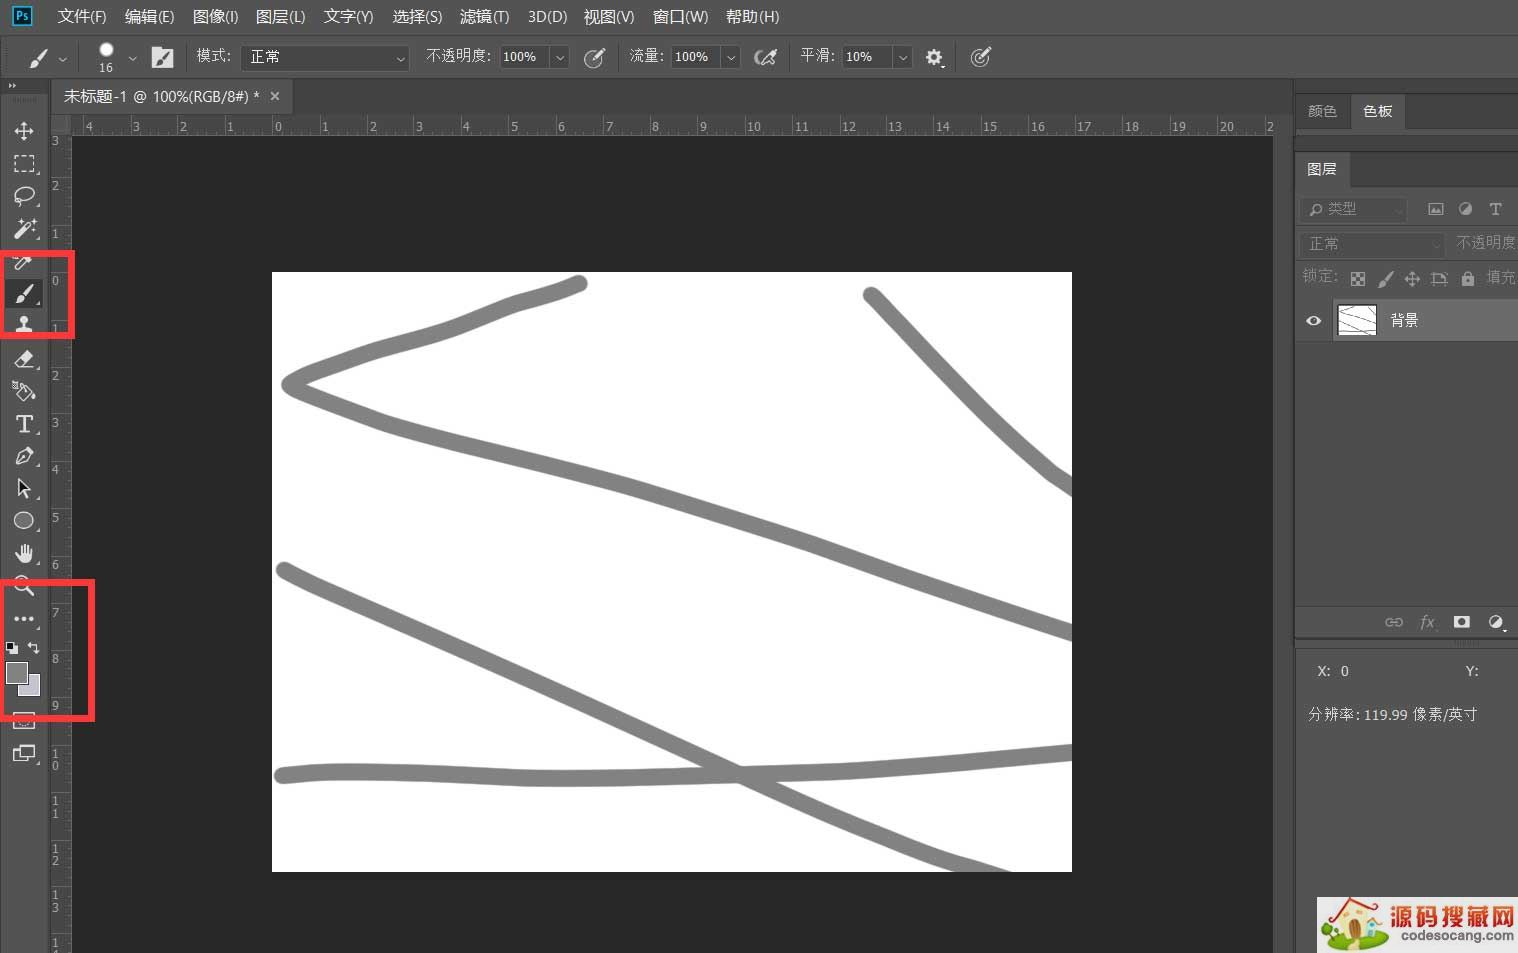Open the 图层(L) menu
Screen dimensions: 1518x953
pos(280,17)
